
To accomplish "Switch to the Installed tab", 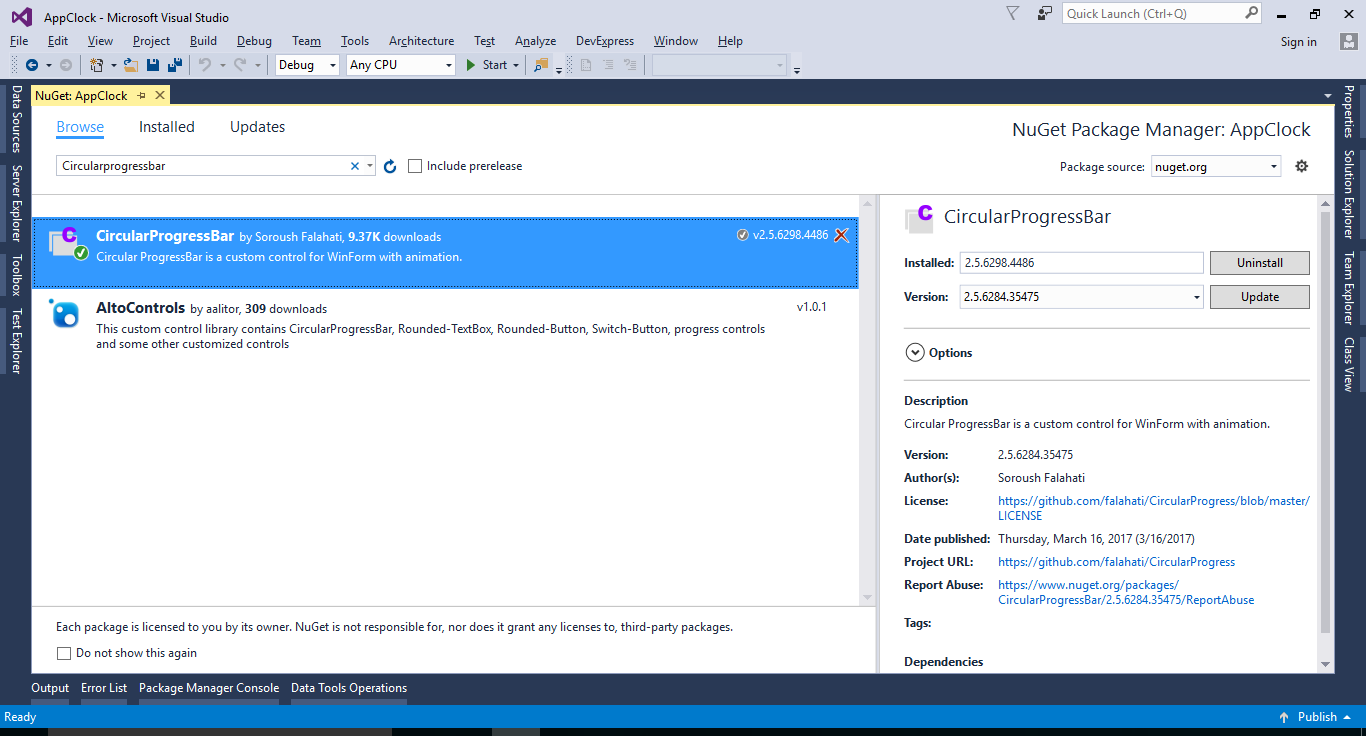I will pos(167,127).
